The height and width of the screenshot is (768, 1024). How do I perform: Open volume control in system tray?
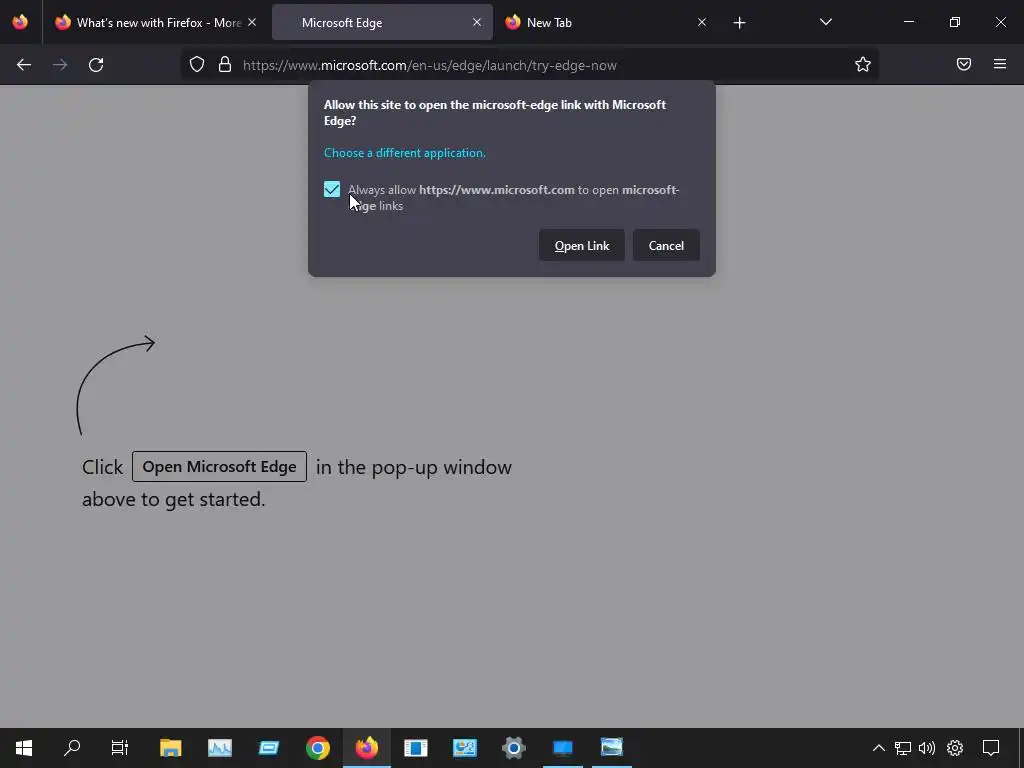927,748
